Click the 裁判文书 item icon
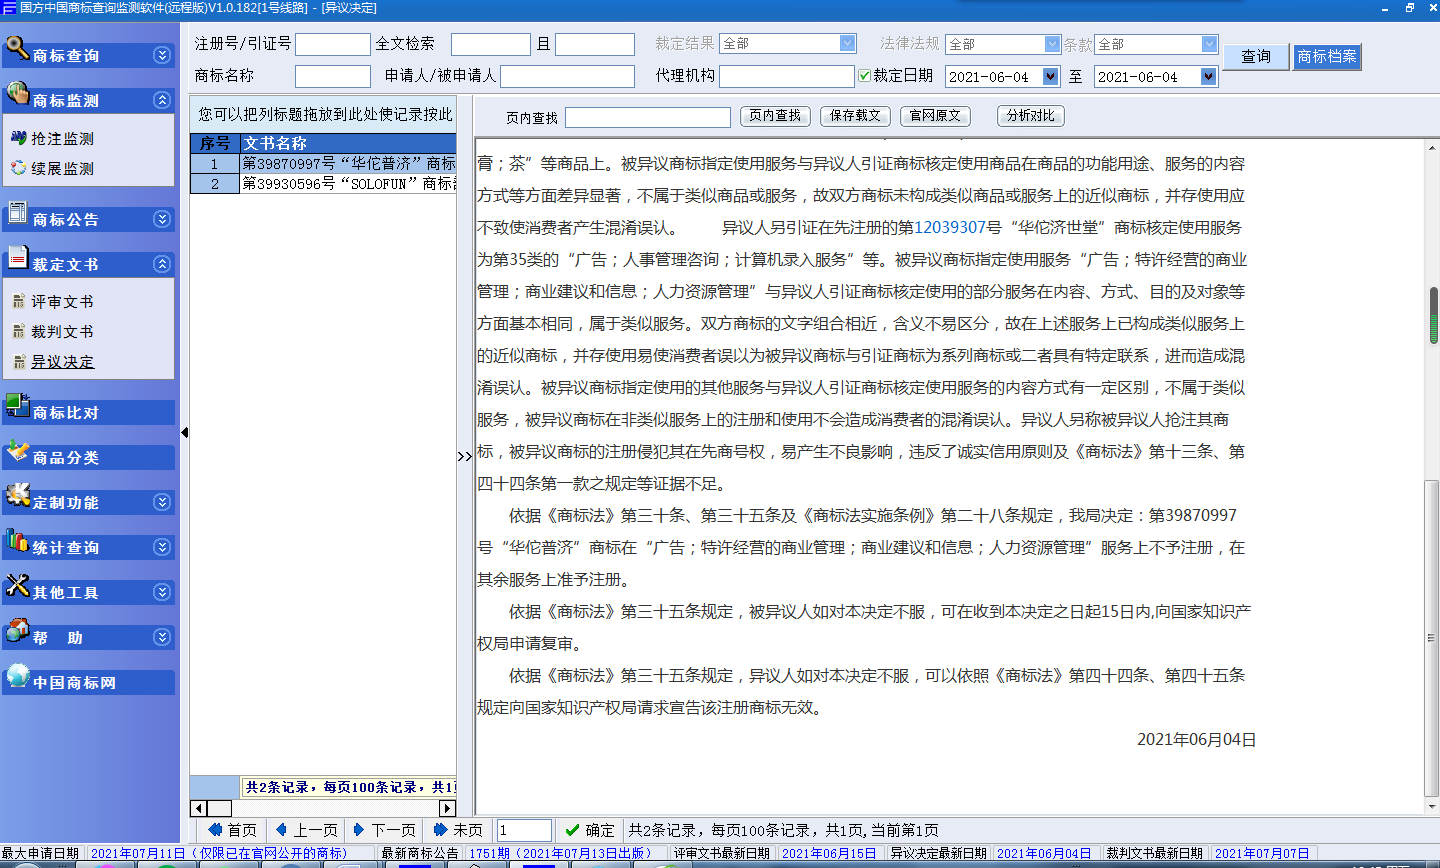The width and height of the screenshot is (1440, 868). (x=18, y=331)
